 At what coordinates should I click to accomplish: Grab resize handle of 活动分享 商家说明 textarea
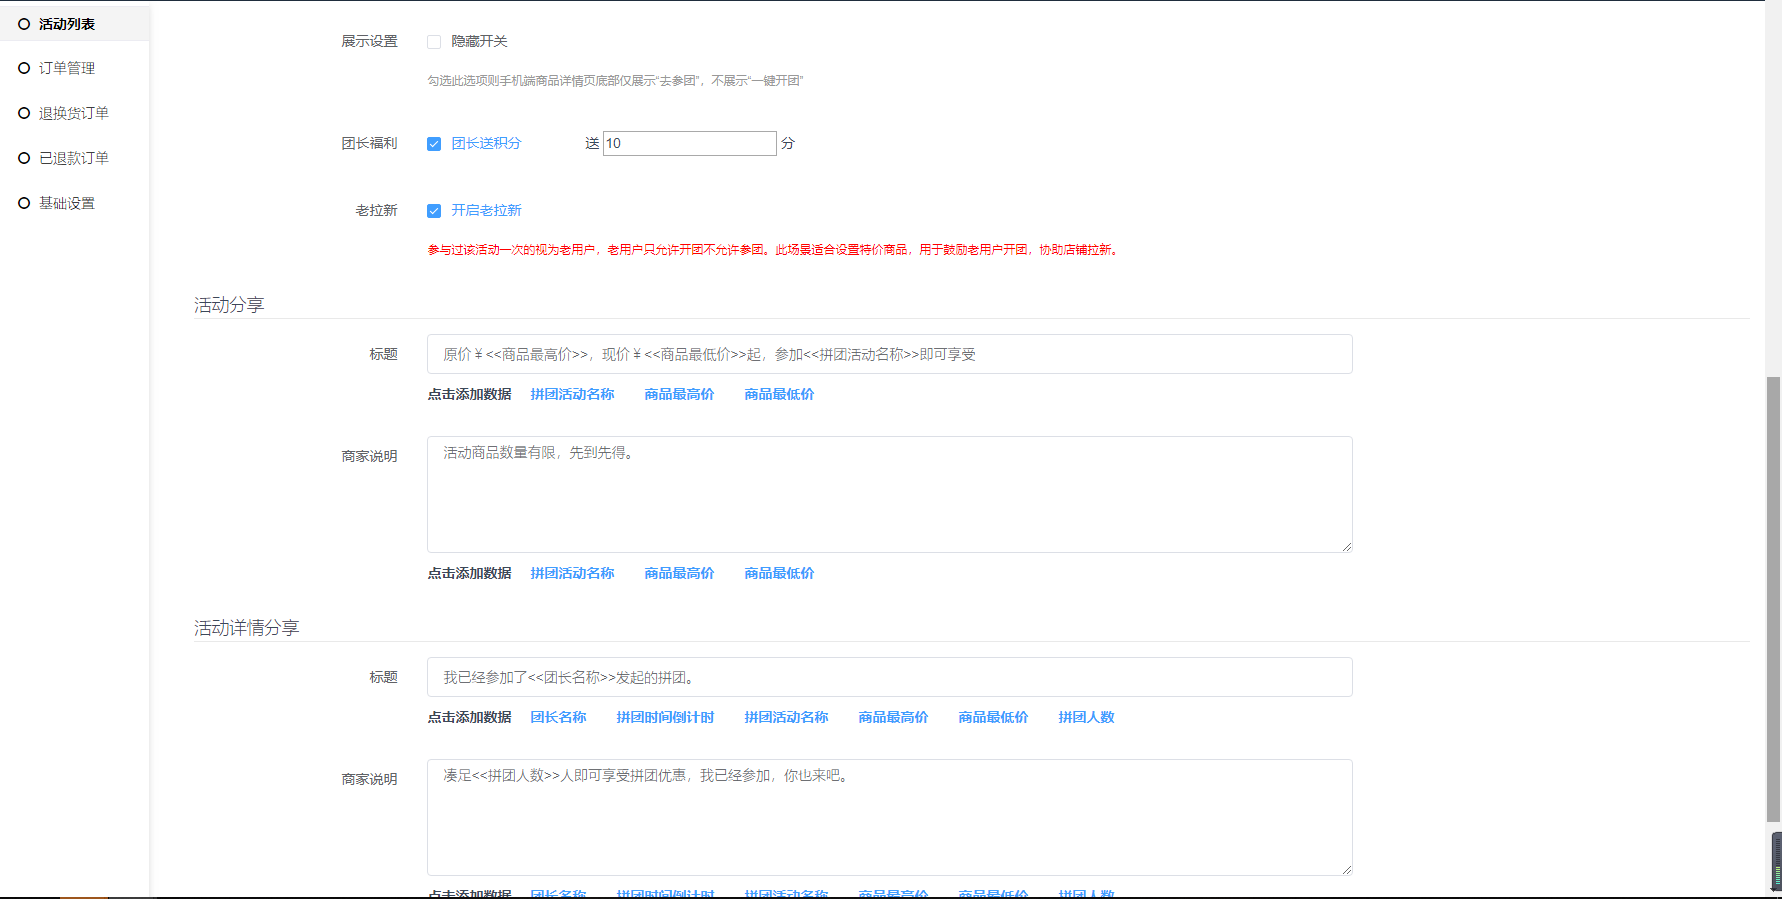tap(1346, 547)
